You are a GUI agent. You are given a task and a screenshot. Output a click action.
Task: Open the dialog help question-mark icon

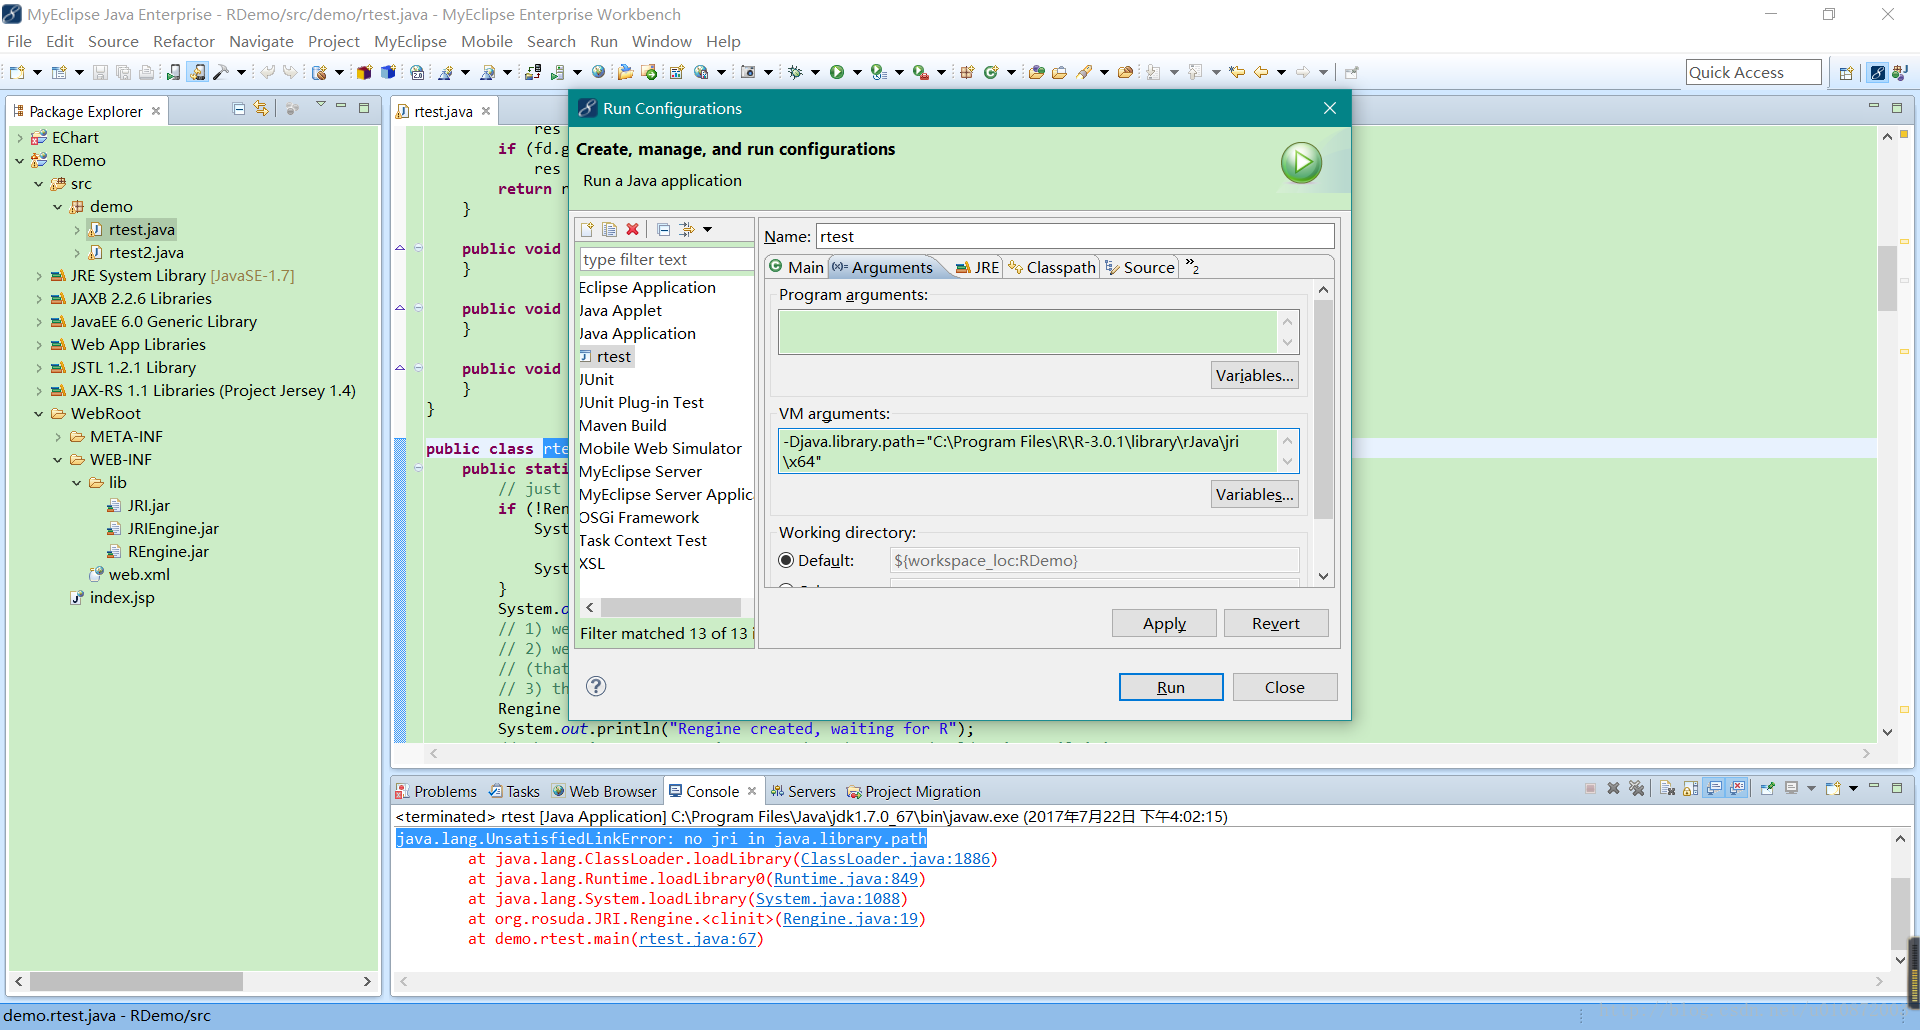coord(596,686)
